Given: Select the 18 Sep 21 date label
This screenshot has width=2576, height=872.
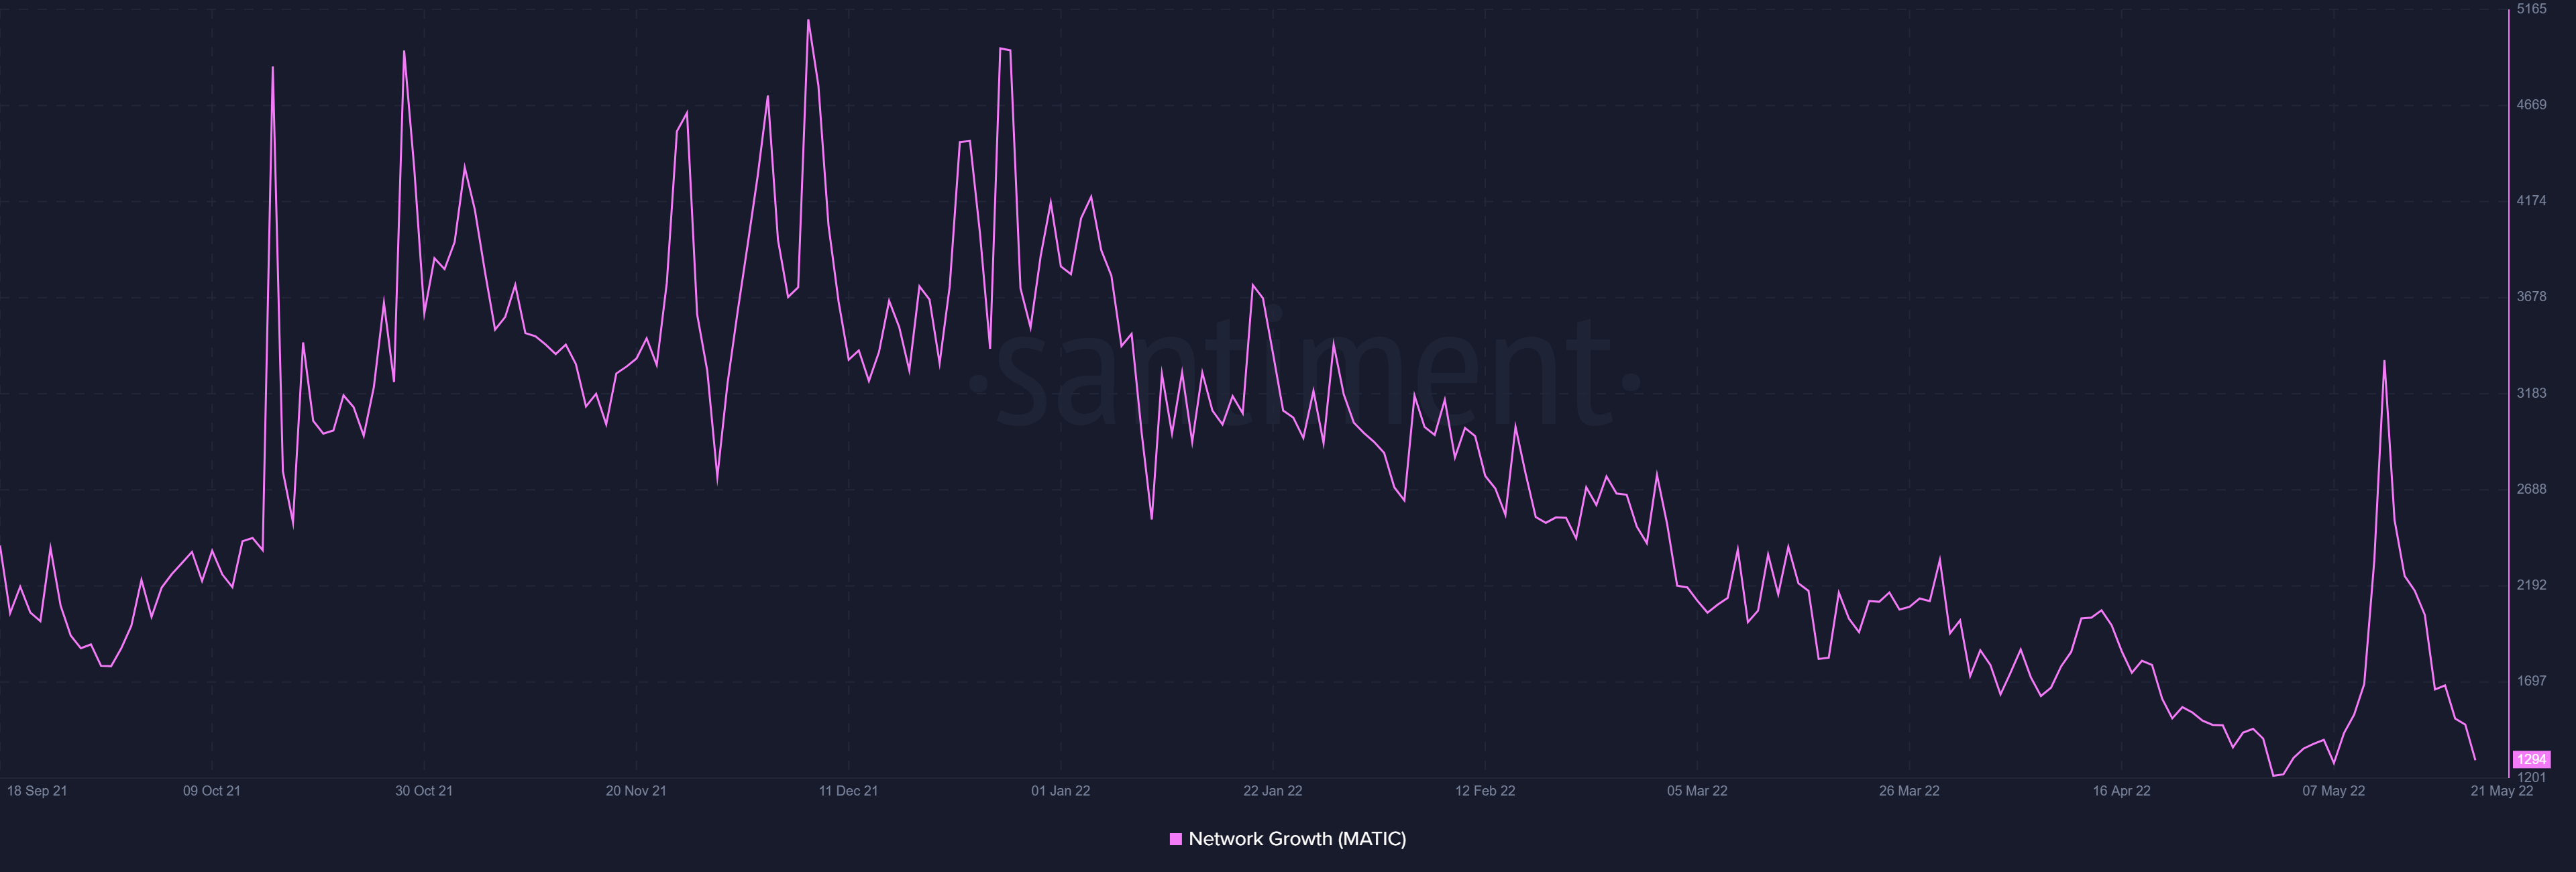Looking at the screenshot, I should pos(37,791).
